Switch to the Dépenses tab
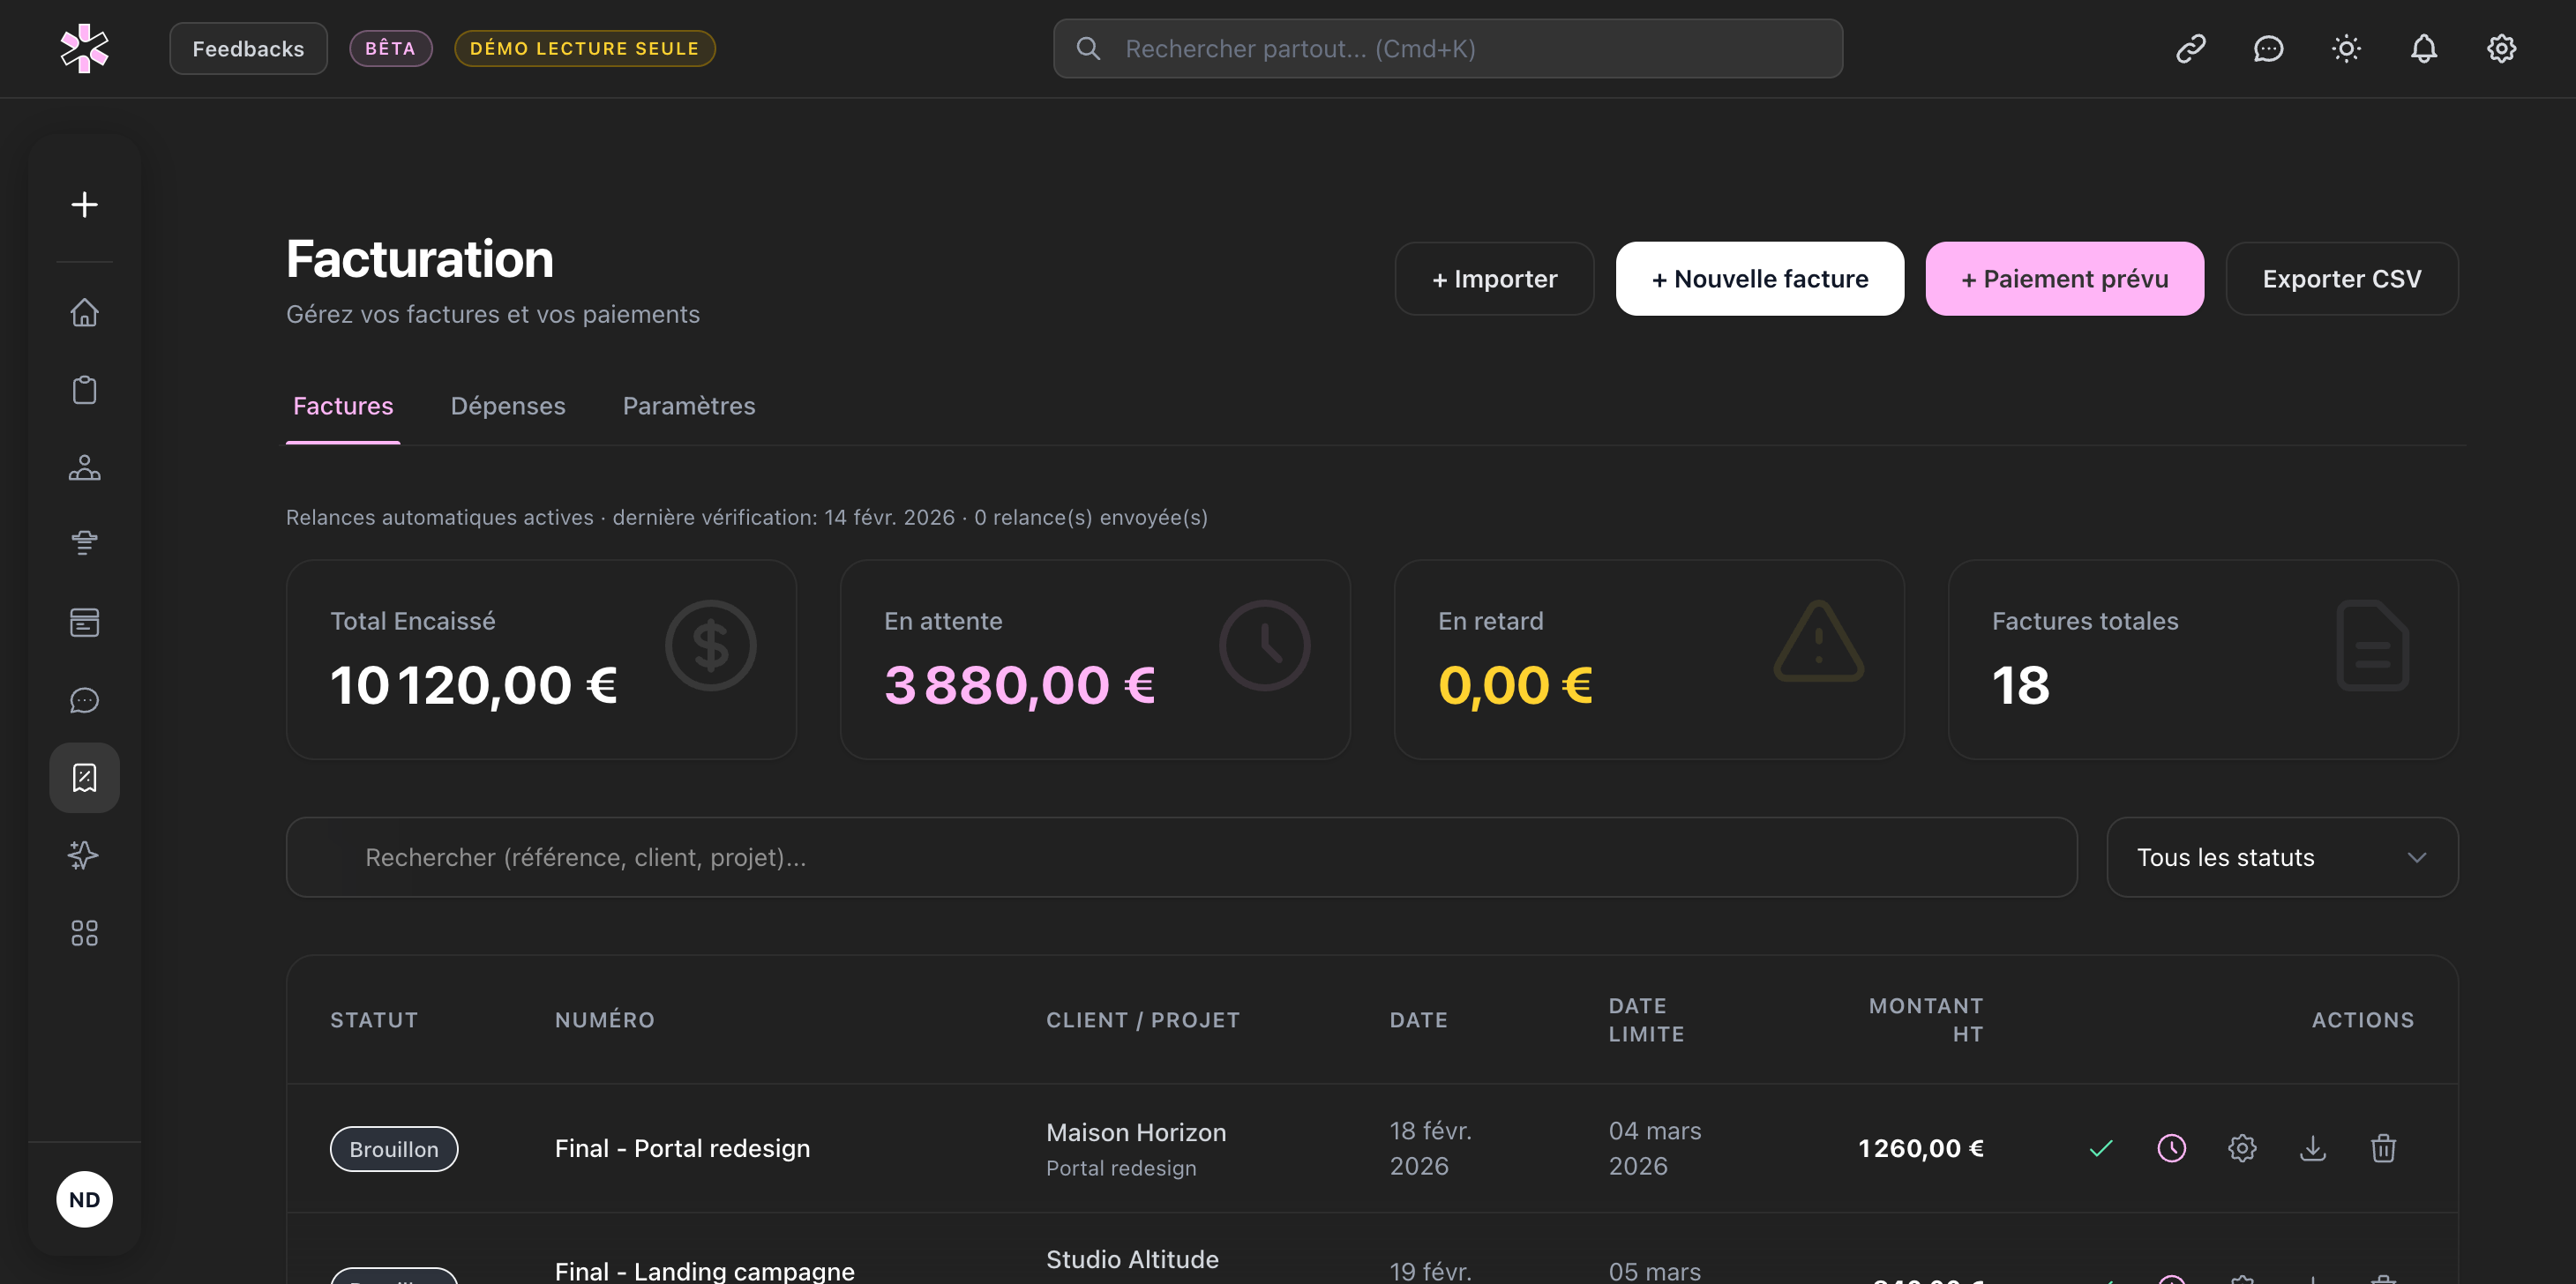 [508, 406]
